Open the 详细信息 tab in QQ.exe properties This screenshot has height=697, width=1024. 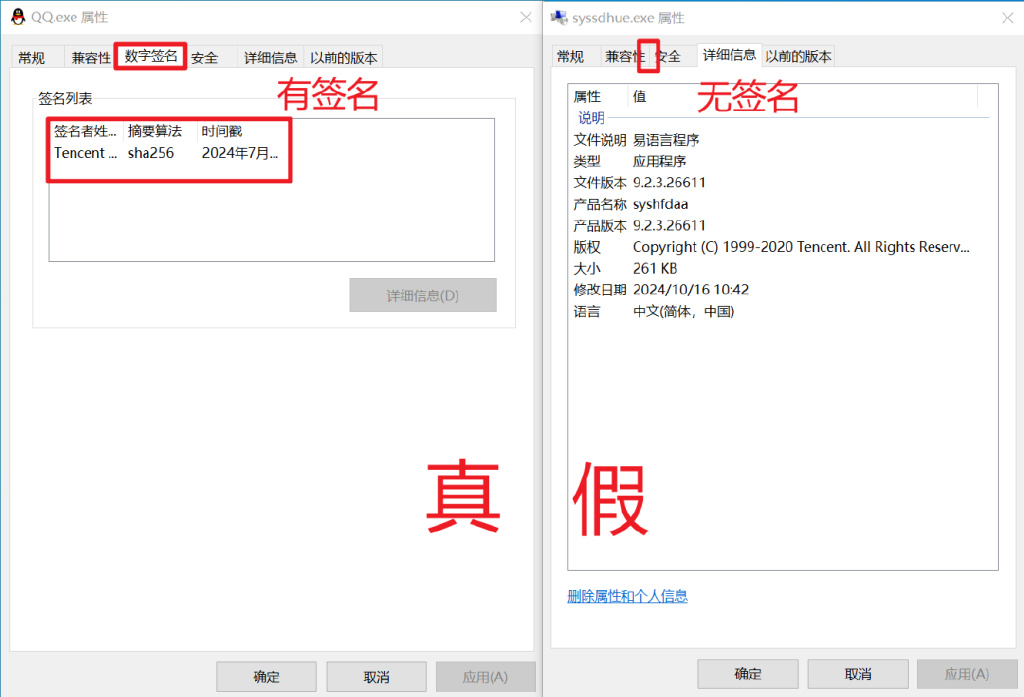click(270, 58)
